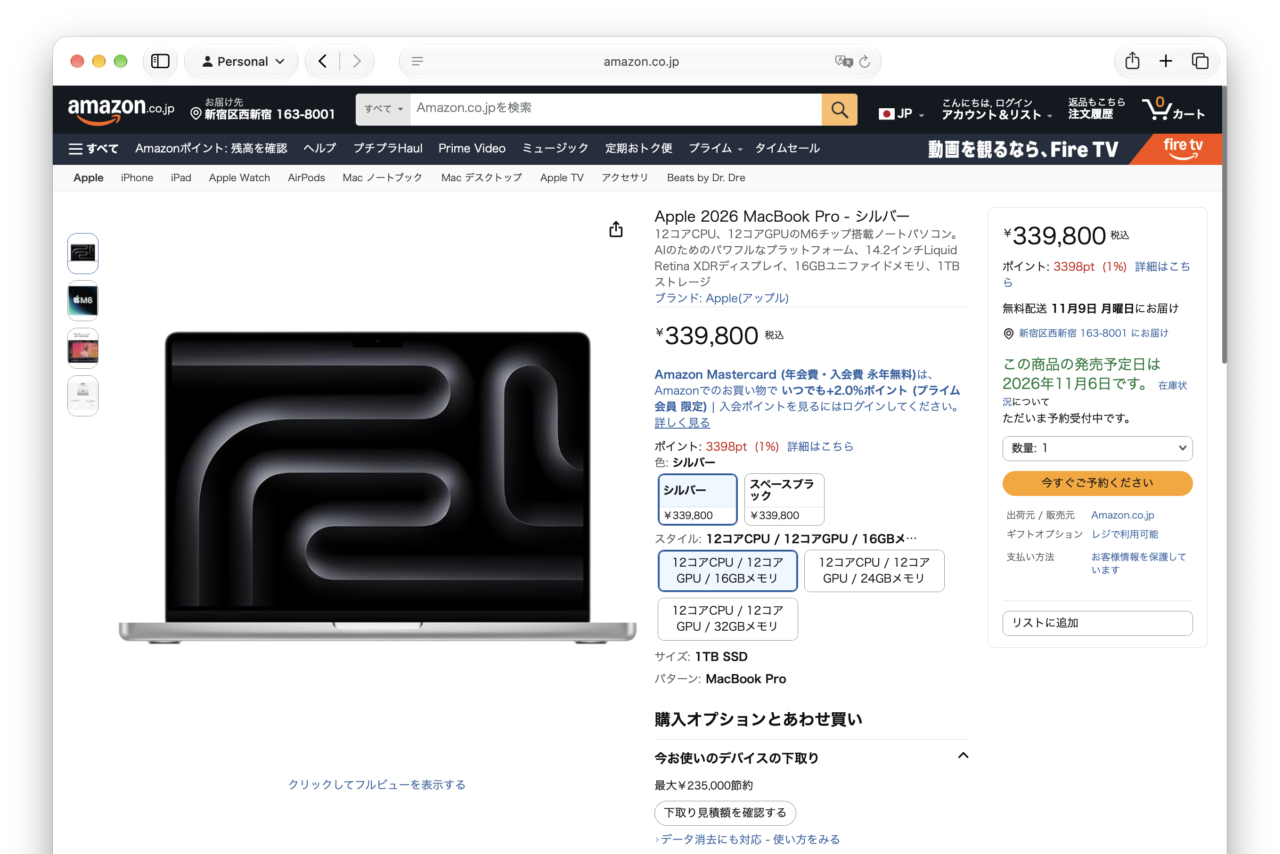The image size is (1280, 854).
Task: Collapse the 今お使いのデバイスの下取り section
Action: 963,756
